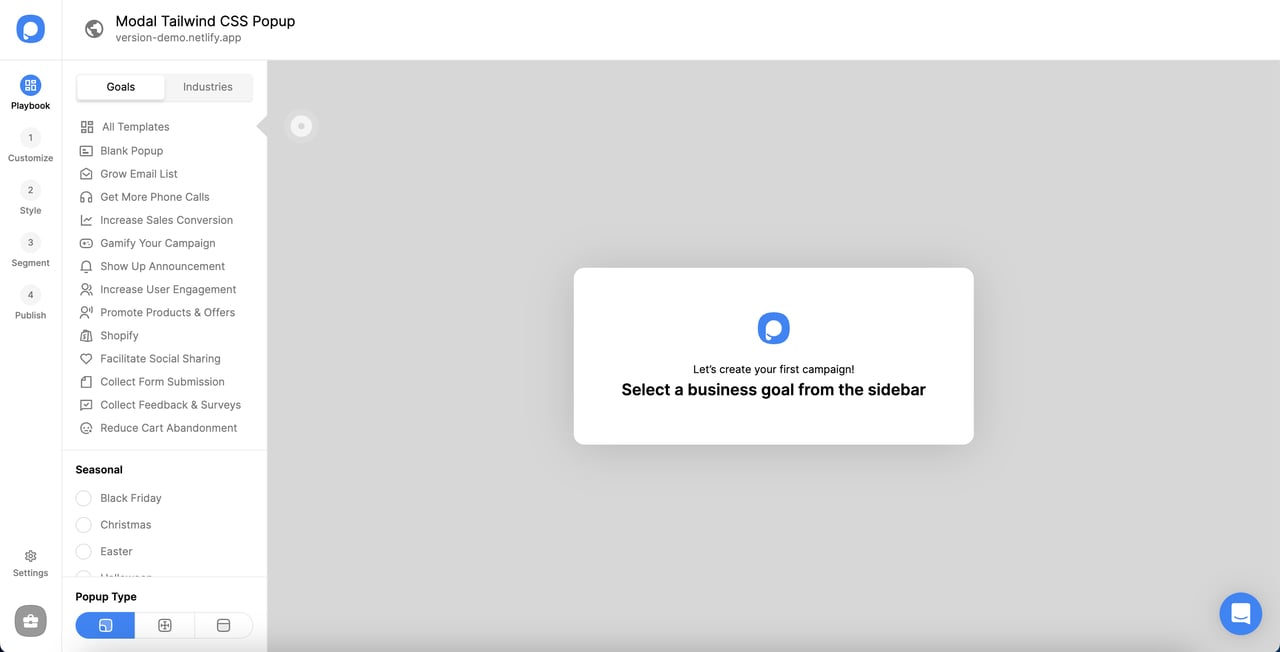The height and width of the screenshot is (652, 1280).
Task: Click the Collect Form Submission icon
Action: click(x=86, y=382)
